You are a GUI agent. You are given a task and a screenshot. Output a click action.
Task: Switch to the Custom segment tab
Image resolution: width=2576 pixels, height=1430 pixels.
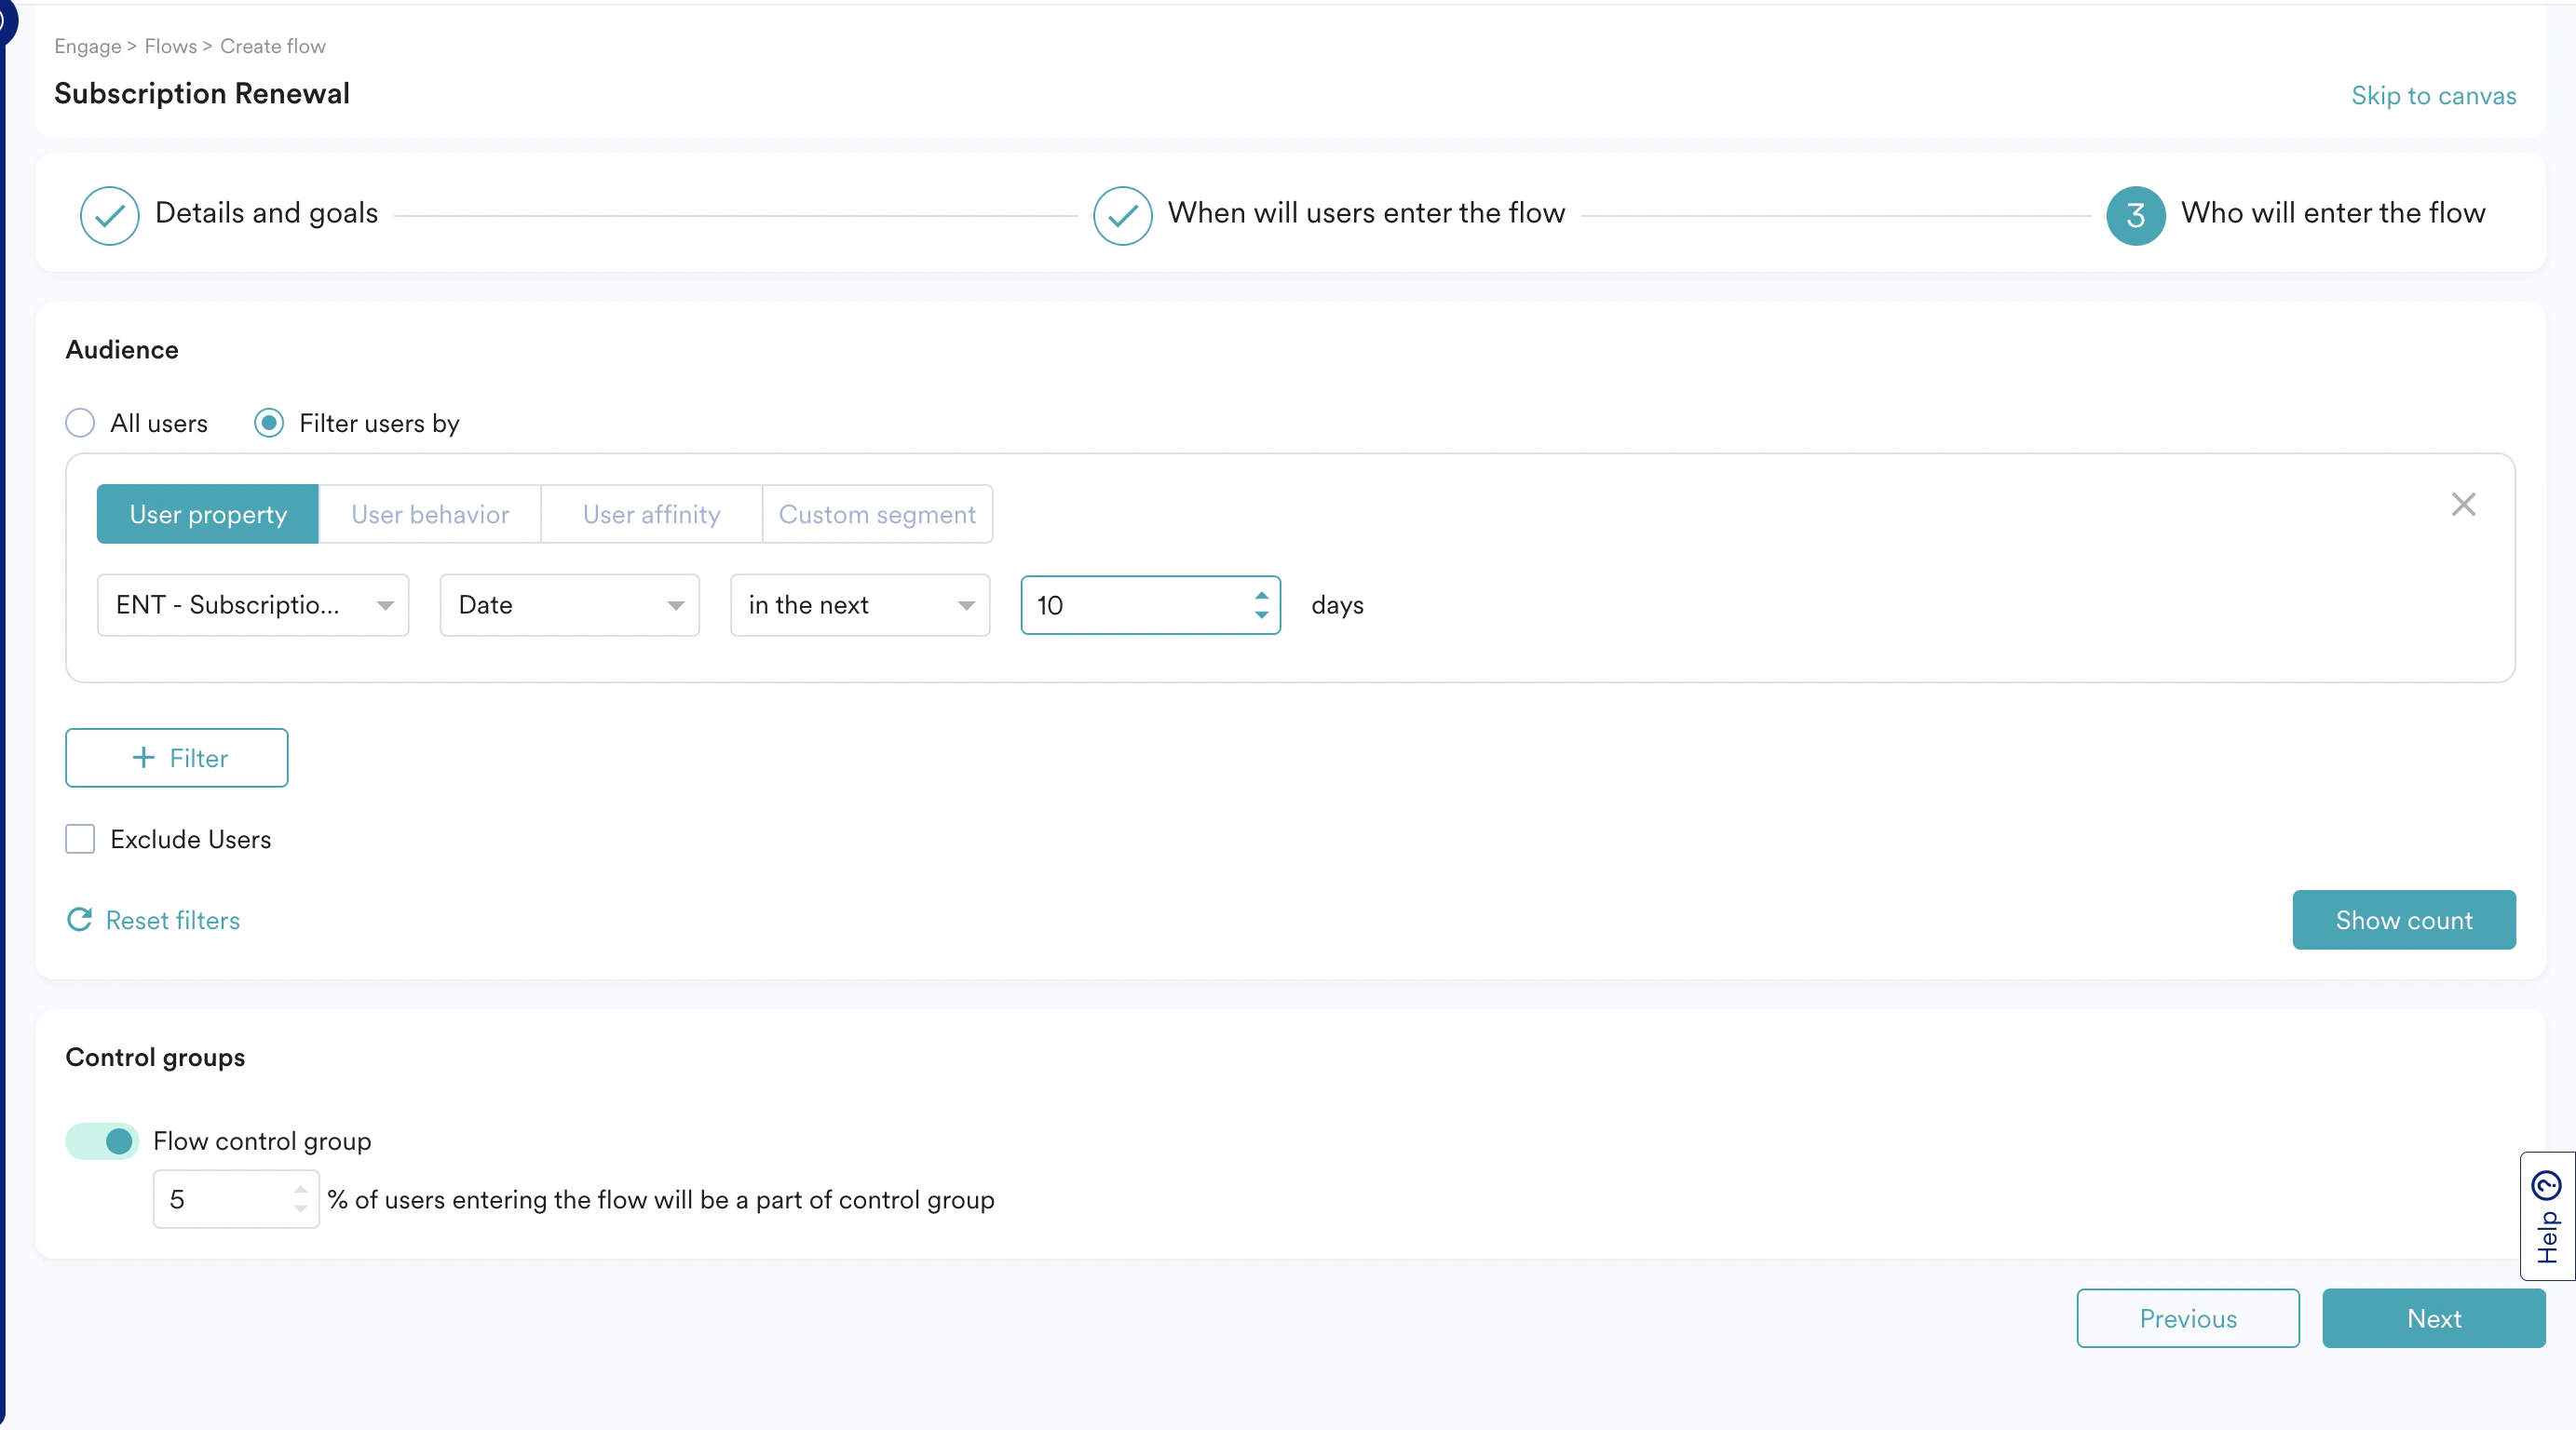(876, 514)
